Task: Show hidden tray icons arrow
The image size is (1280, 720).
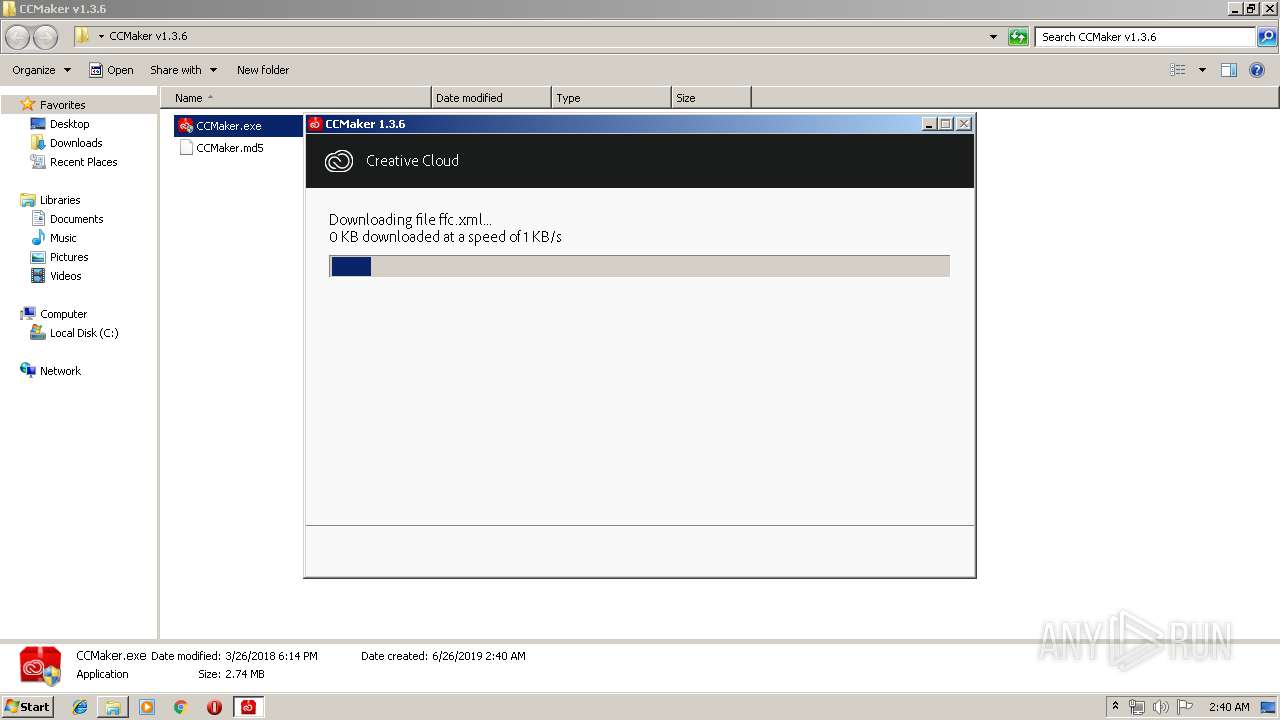Action: tap(1116, 707)
